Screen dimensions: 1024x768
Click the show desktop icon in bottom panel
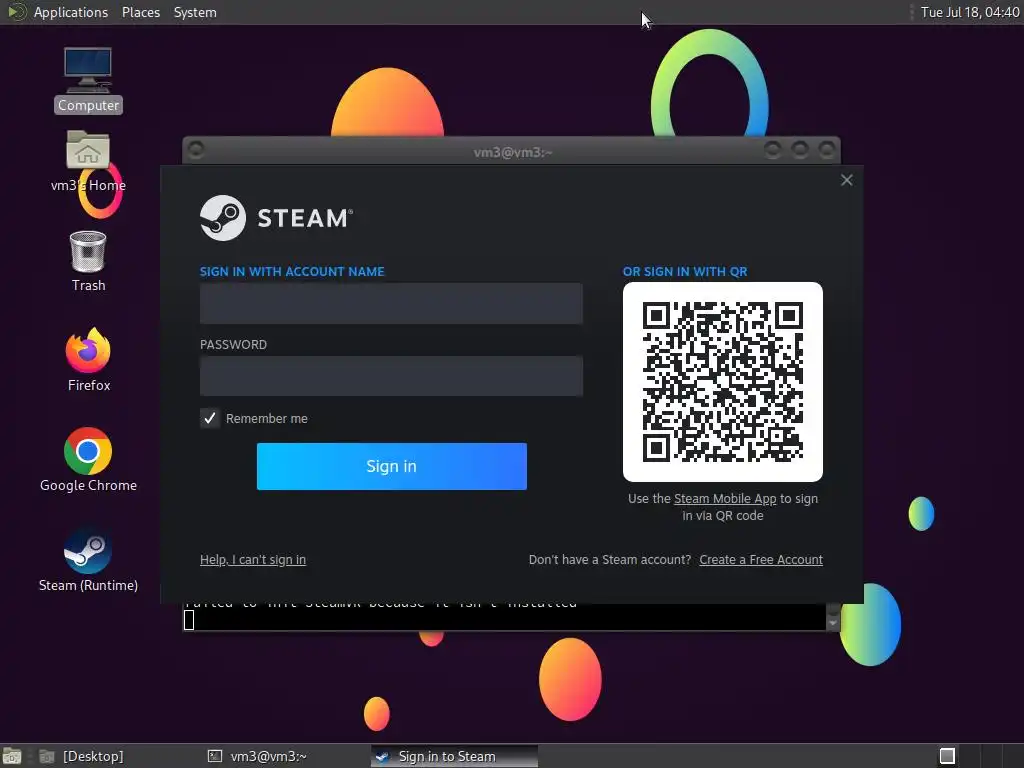click(12, 756)
